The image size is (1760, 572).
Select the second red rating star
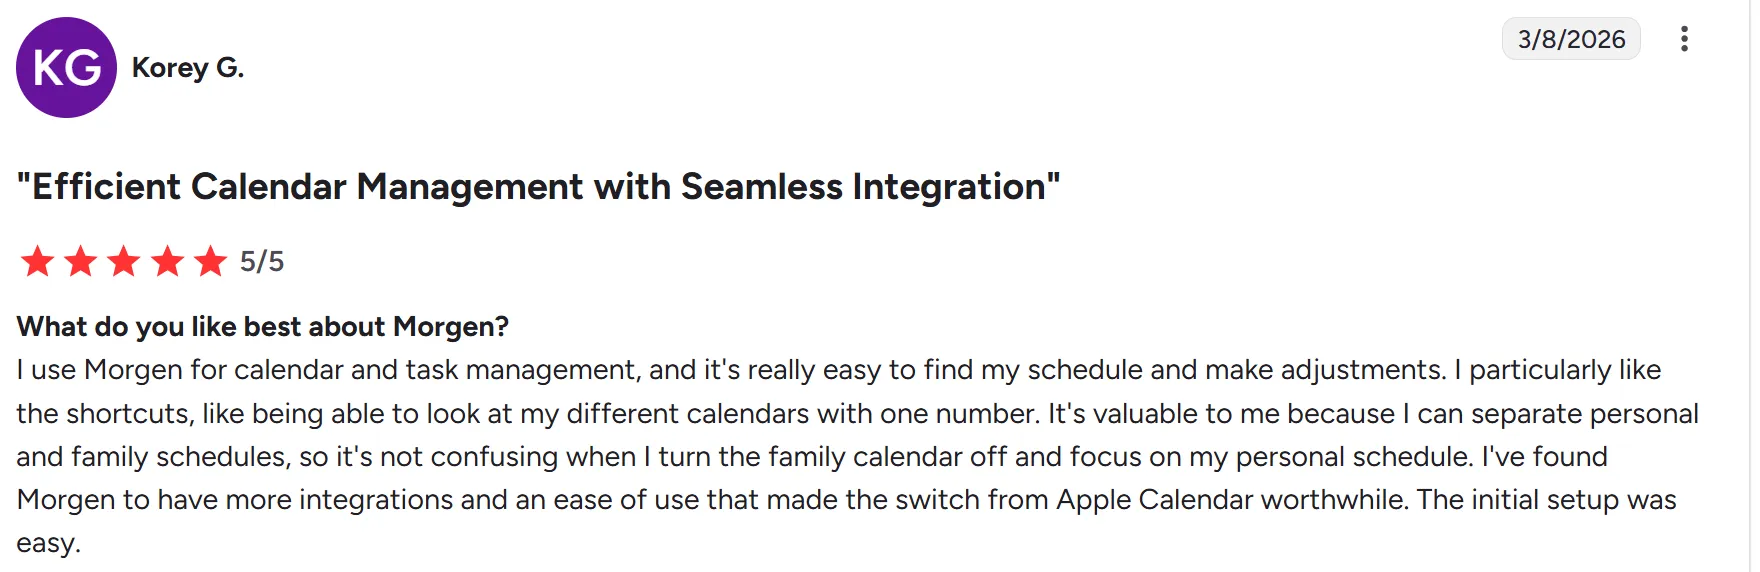[80, 261]
